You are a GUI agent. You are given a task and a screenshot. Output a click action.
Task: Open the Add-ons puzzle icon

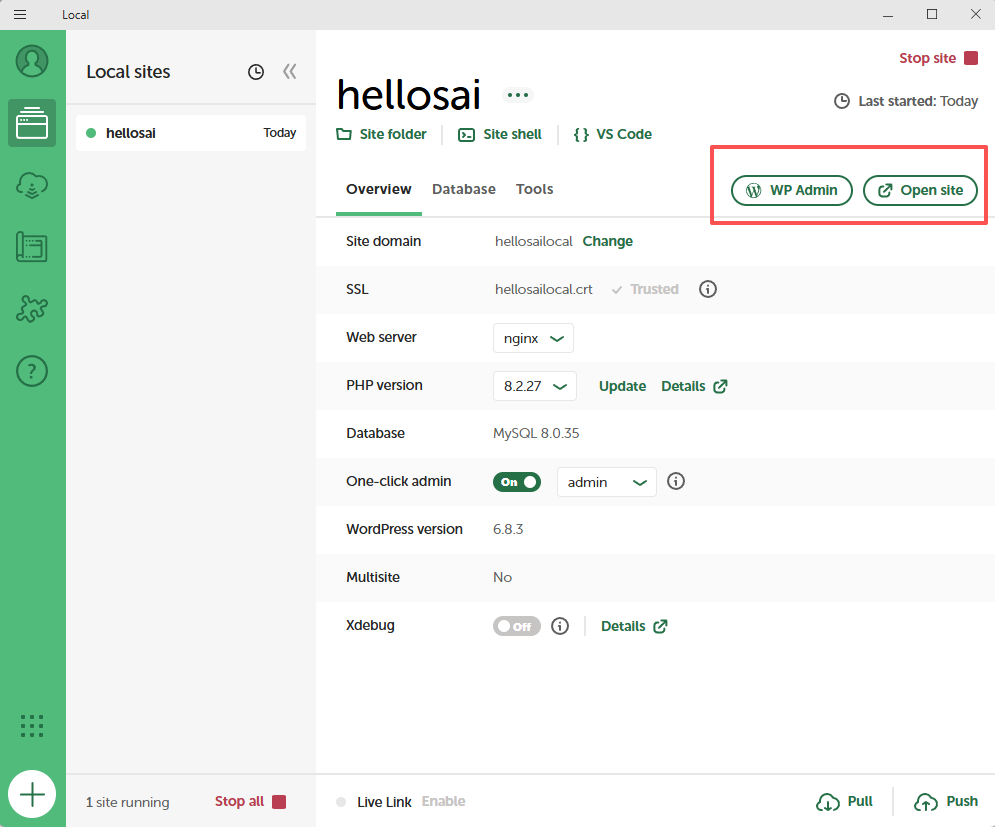pos(32,309)
